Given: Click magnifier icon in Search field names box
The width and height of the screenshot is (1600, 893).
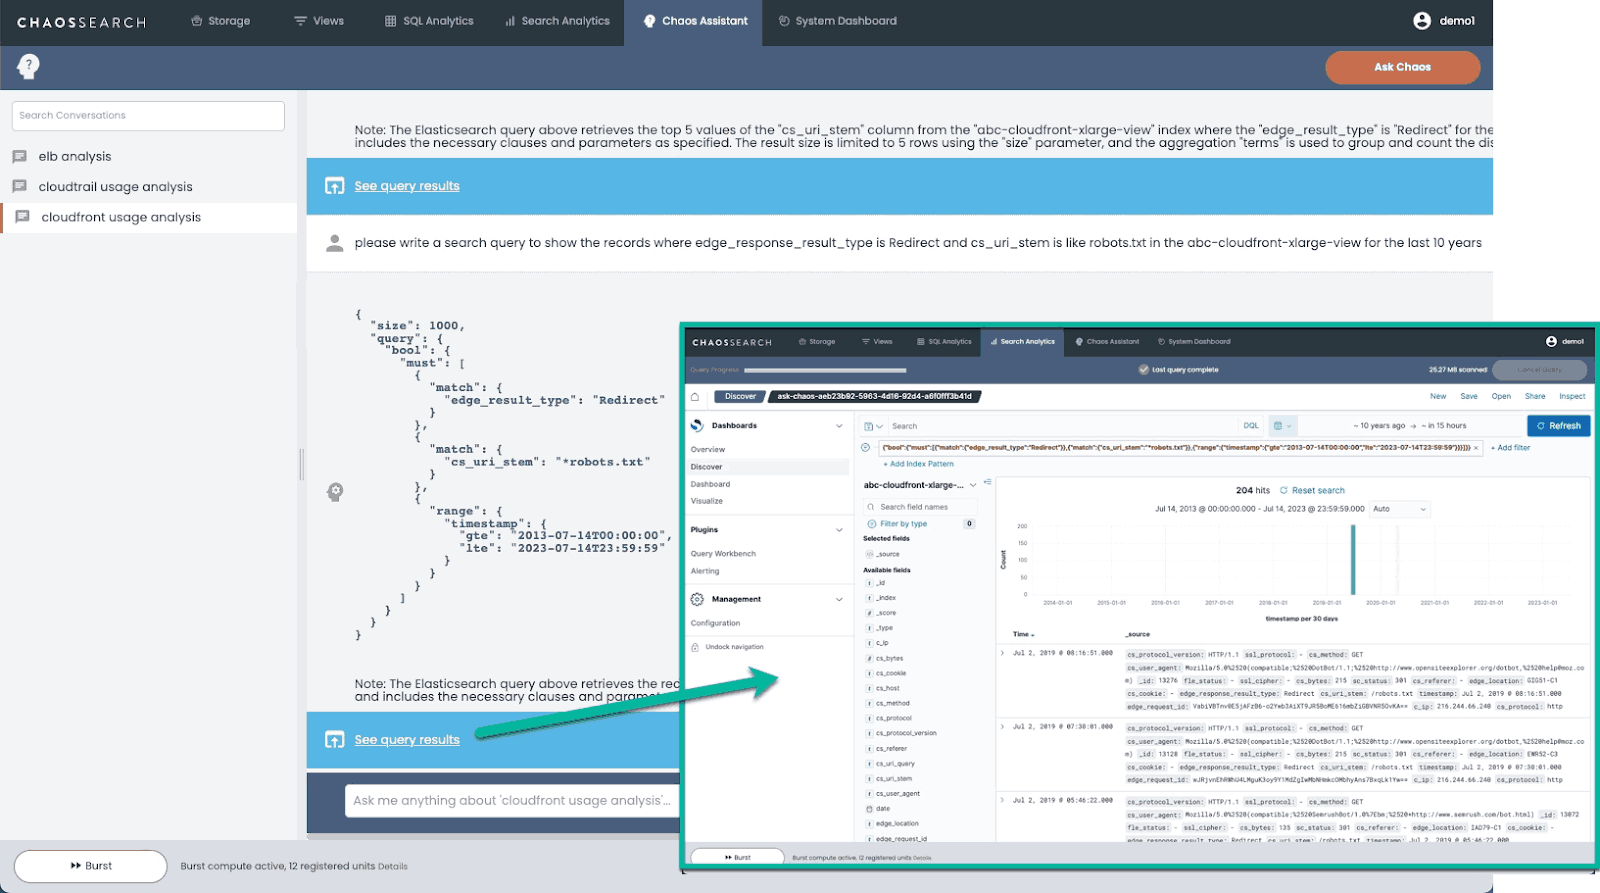Looking at the screenshot, I should [x=872, y=508].
